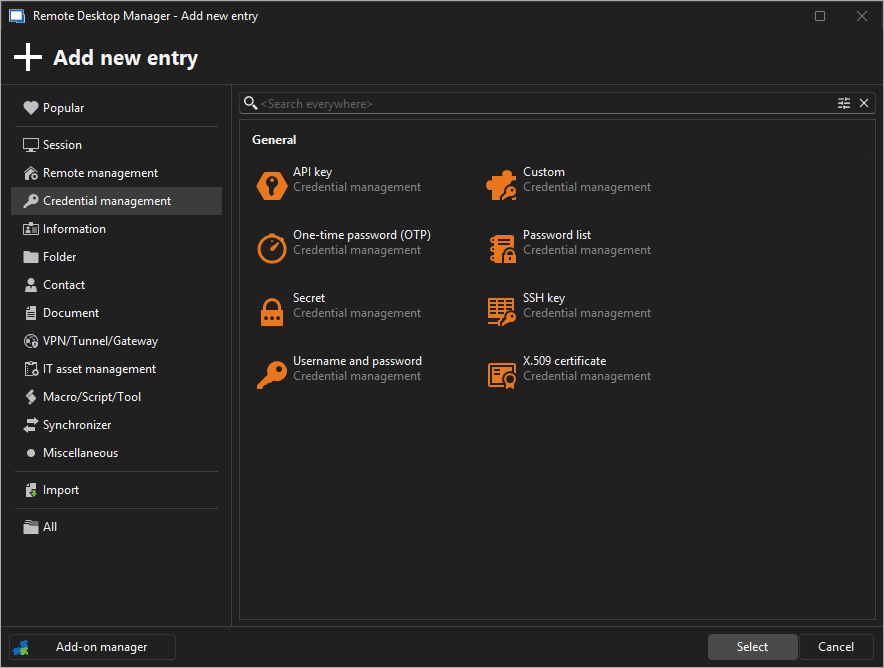Viewport: 884px width, 668px height.
Task: Click the Cancel button
Action: click(x=836, y=647)
